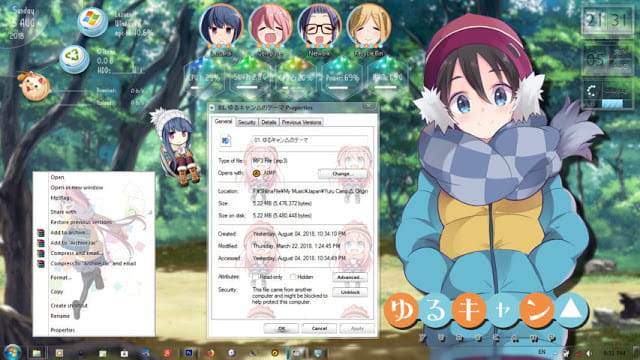The image size is (640, 360).
Task: Click Cancel in the Properties dialog
Action: click(x=319, y=328)
